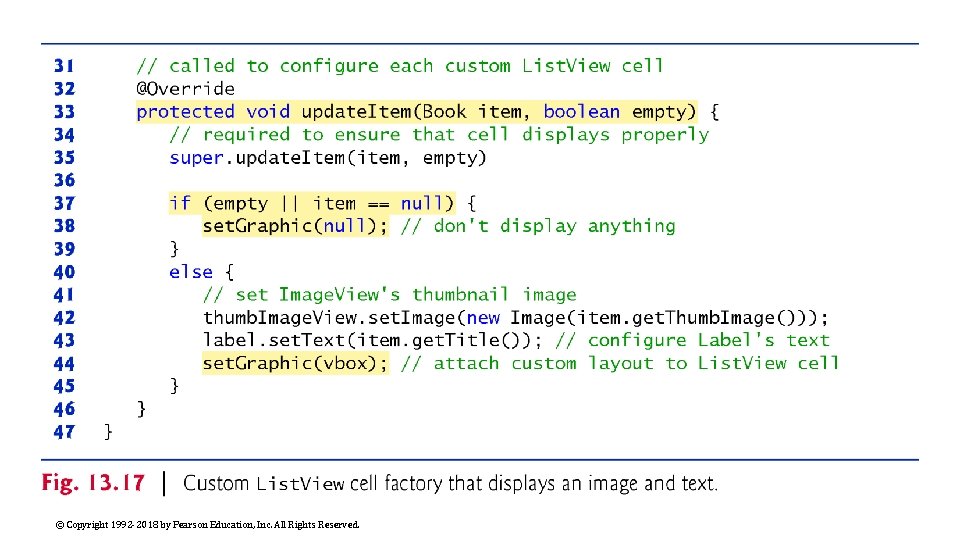The image size is (960, 540).
Task: Click the comment 'set ImageView's thumbnail image'
Action: pyautogui.click(x=389, y=295)
